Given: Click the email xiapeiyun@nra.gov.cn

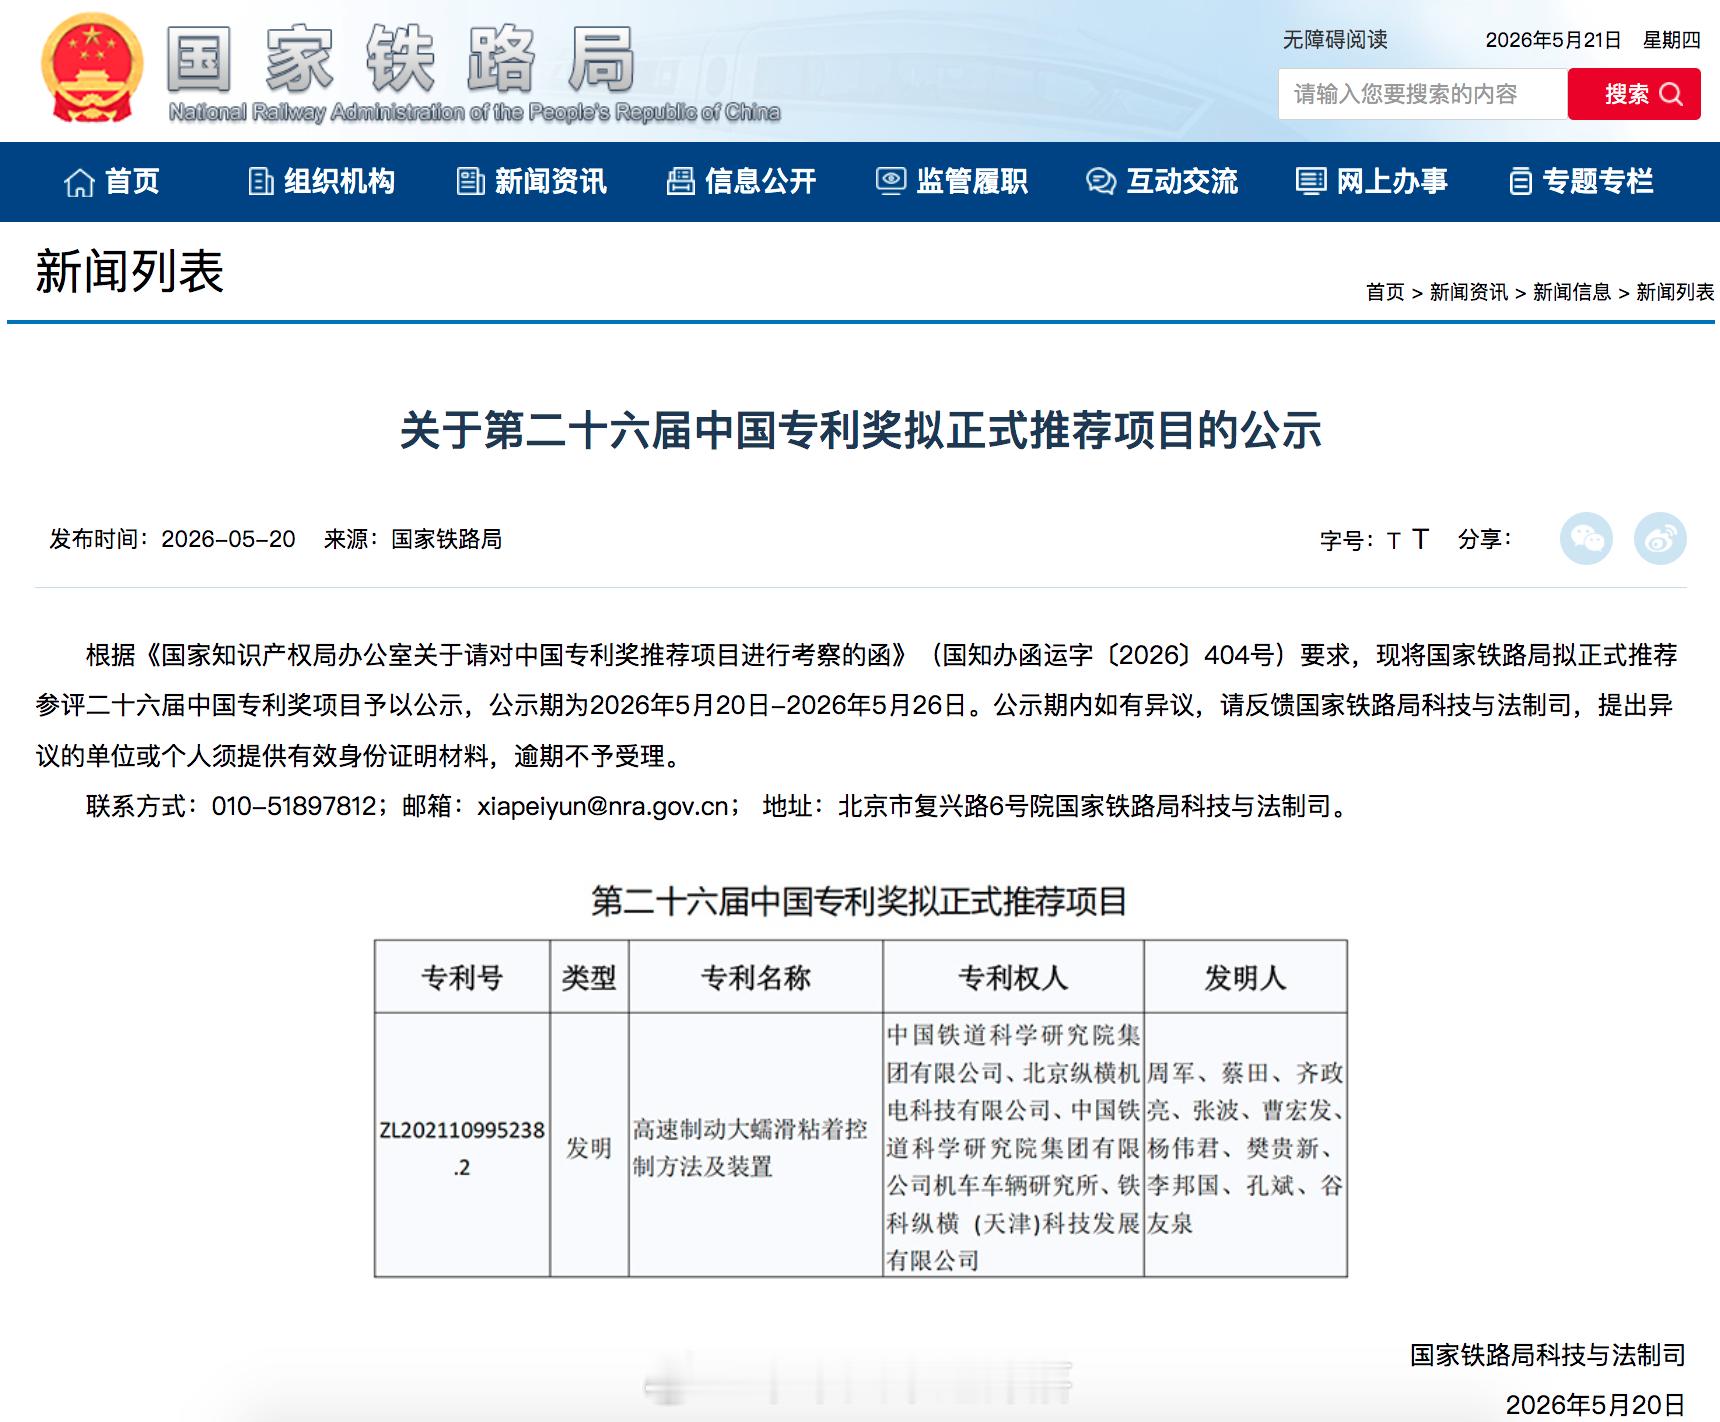Looking at the screenshot, I should tap(603, 806).
